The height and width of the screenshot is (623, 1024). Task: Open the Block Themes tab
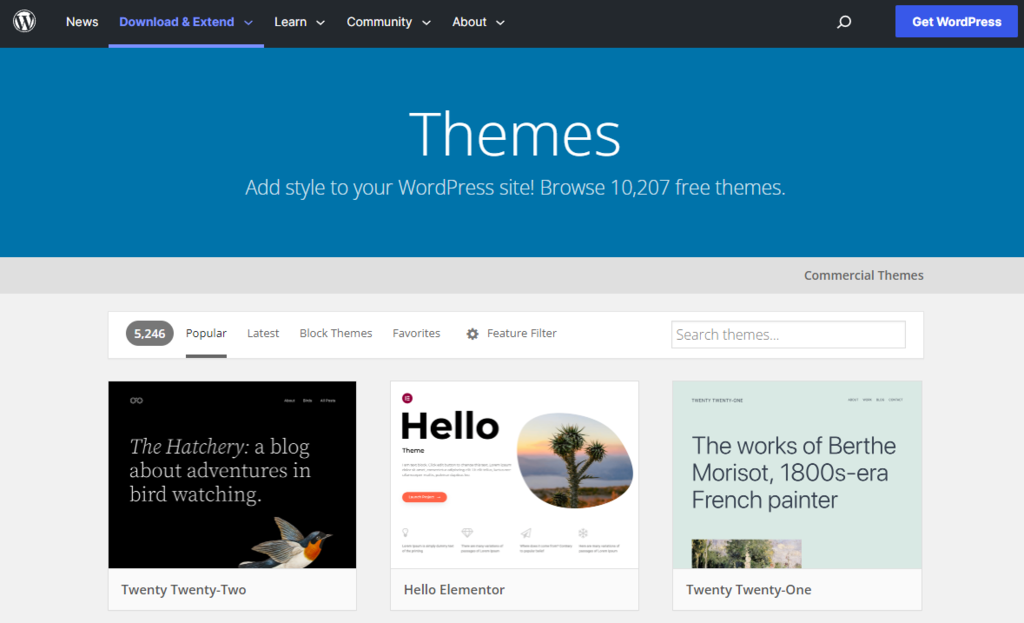point(336,333)
